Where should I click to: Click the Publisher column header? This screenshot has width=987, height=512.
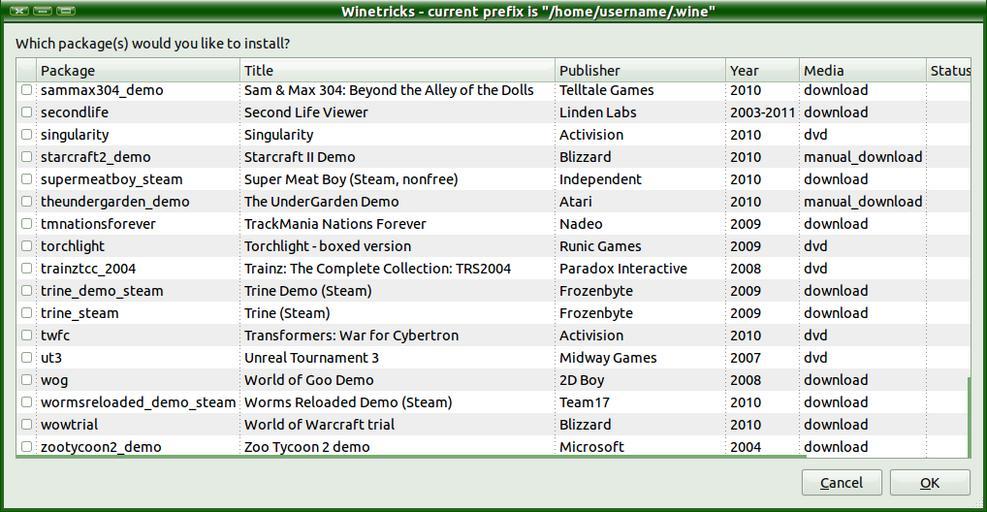pos(640,70)
